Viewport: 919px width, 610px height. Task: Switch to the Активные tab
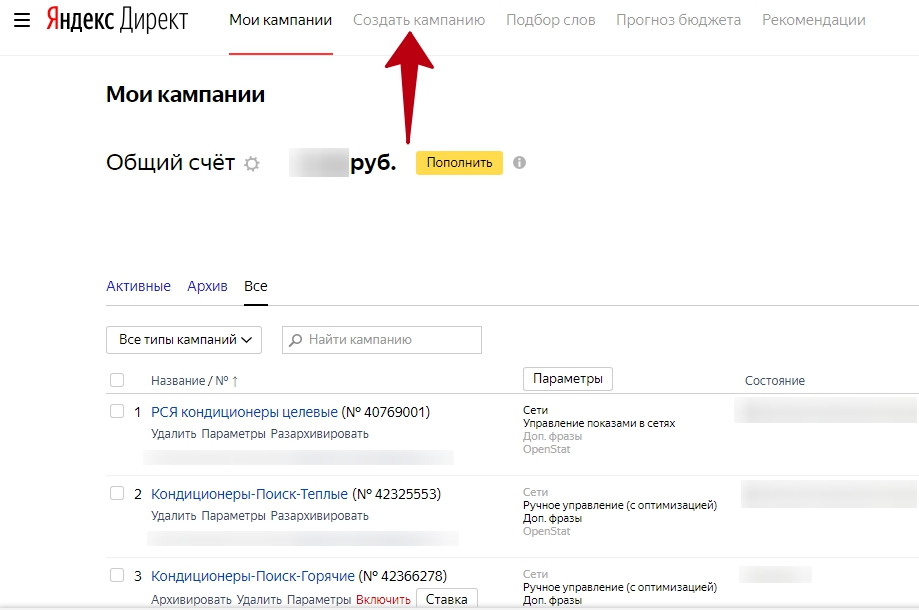[x=138, y=286]
